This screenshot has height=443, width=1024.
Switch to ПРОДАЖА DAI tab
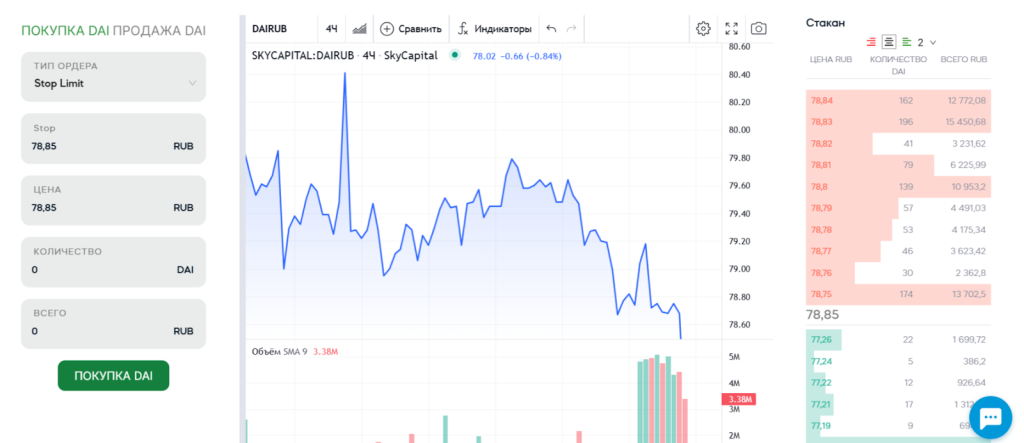159,30
